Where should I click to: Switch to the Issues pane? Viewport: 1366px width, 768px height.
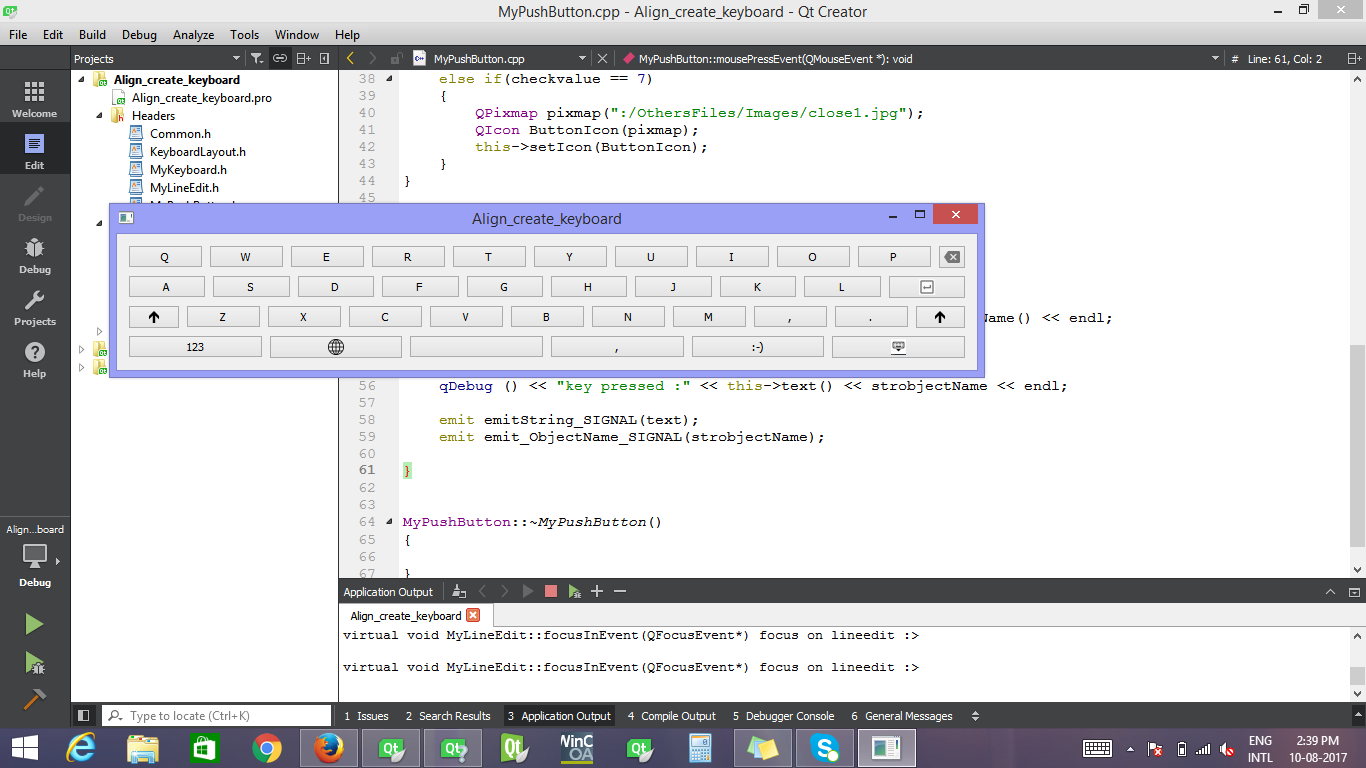366,716
